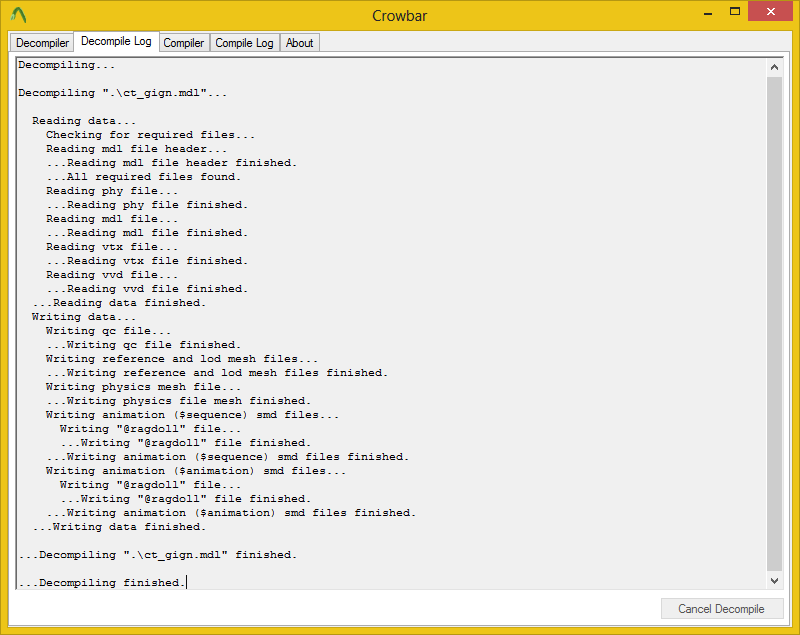Click the "Writing data..." log line
The height and width of the screenshot is (635, 800).
pos(84,317)
